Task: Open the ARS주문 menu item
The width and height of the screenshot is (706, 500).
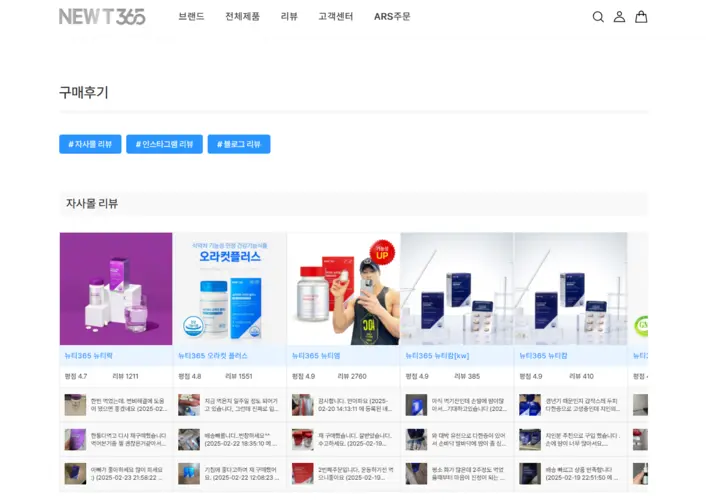Action: coord(392,17)
